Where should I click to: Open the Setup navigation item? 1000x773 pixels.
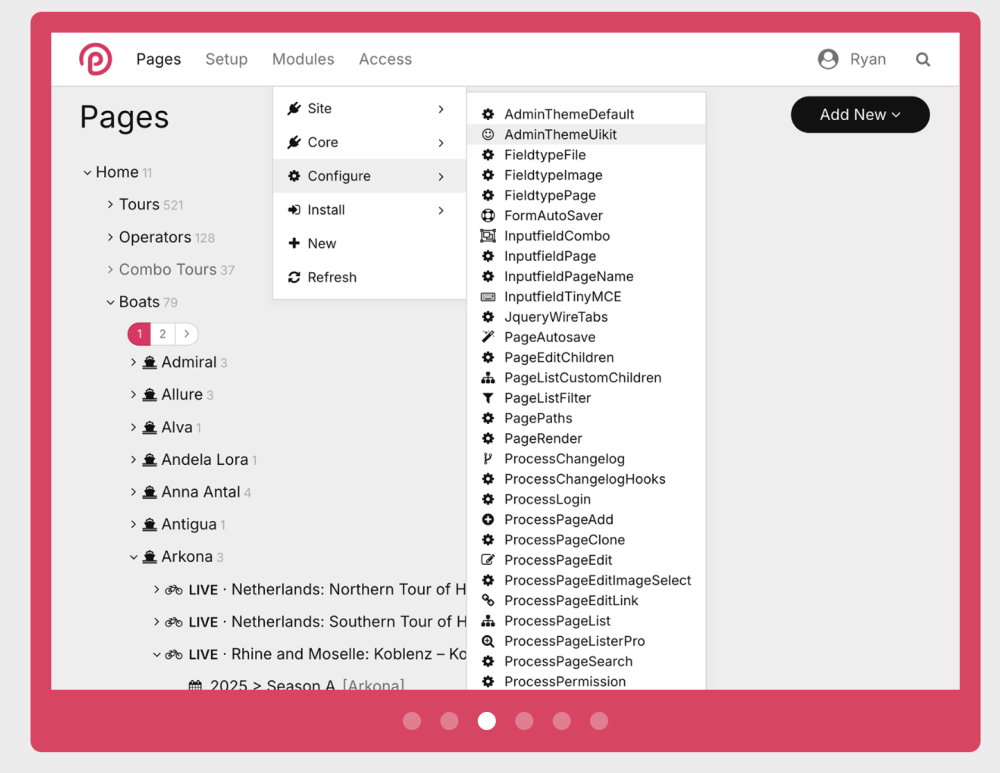coord(226,59)
